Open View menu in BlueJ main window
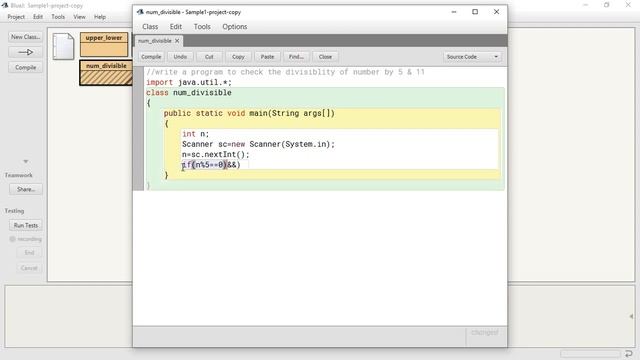 click(79, 17)
